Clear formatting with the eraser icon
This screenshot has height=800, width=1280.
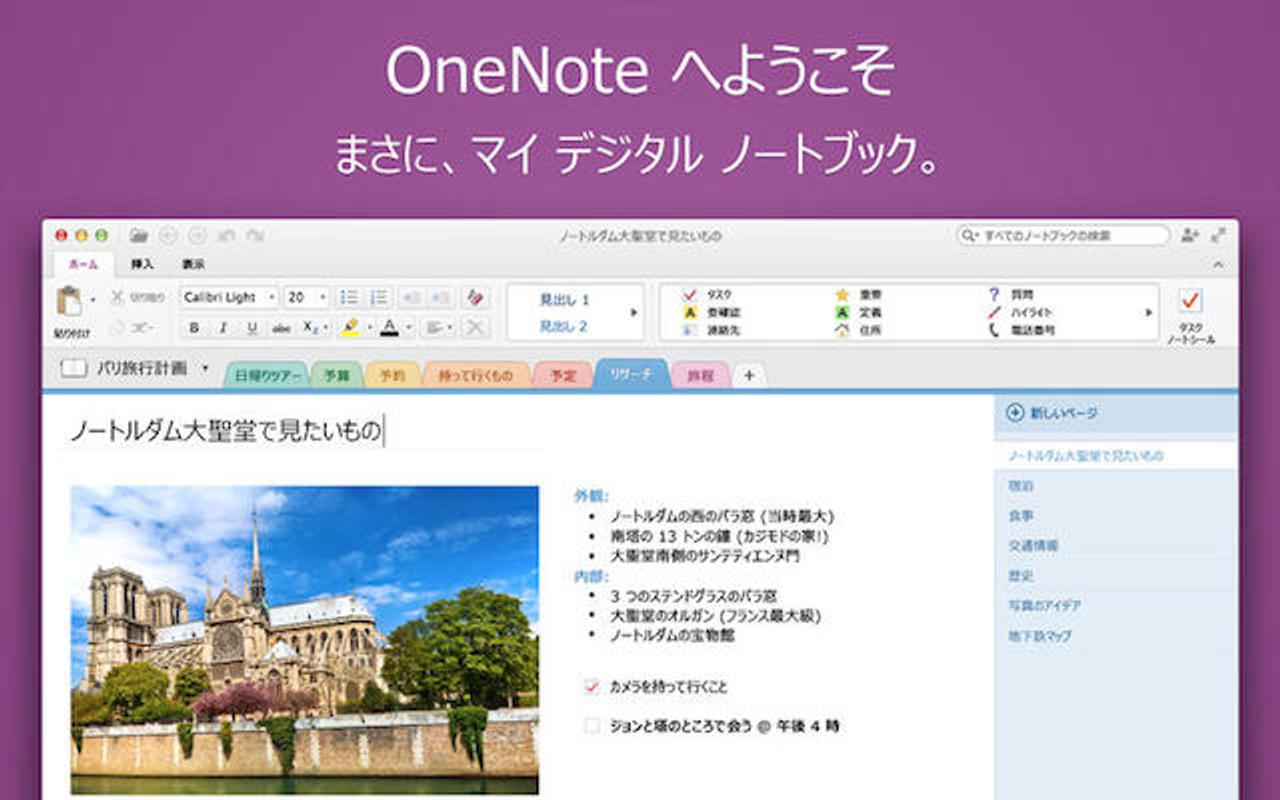(x=475, y=297)
